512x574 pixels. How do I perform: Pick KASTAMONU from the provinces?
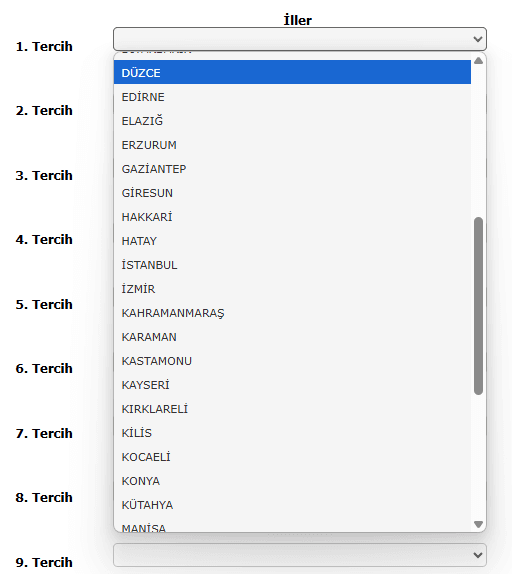[292, 361]
